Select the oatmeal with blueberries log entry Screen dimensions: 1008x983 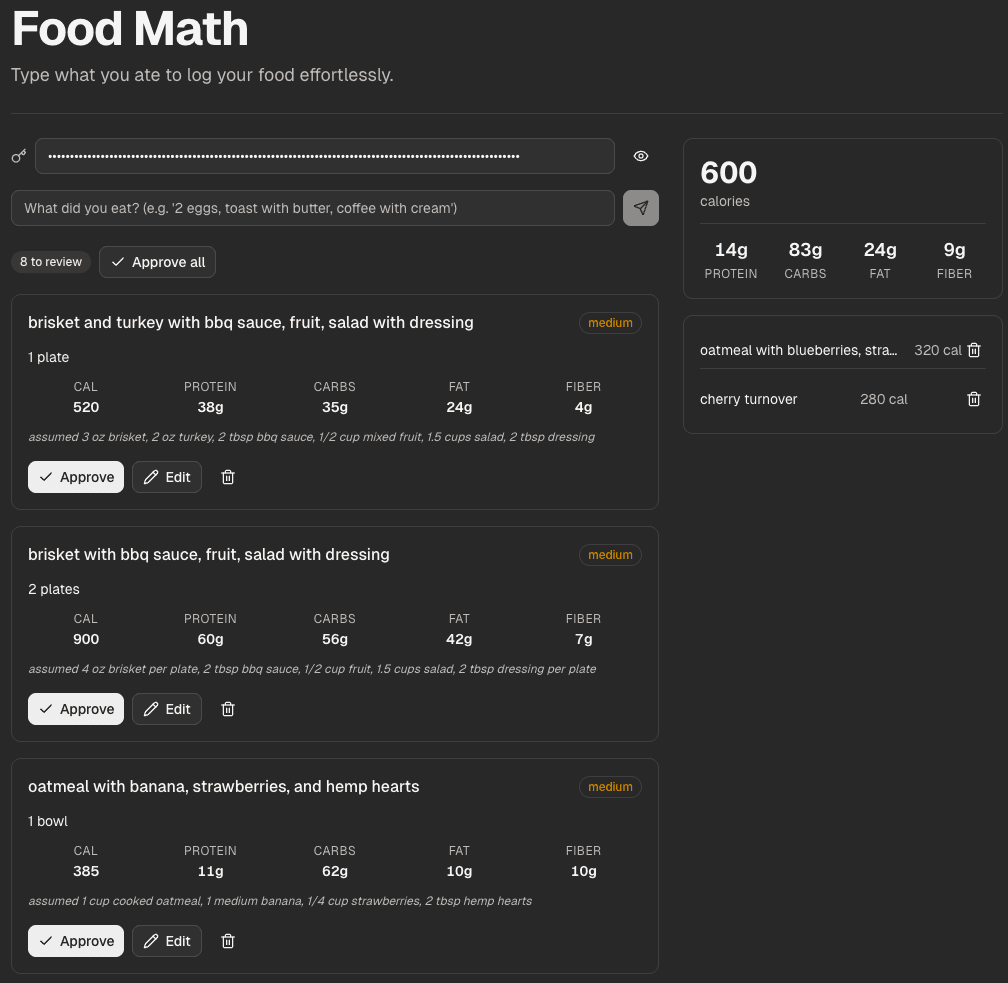[x=843, y=350]
